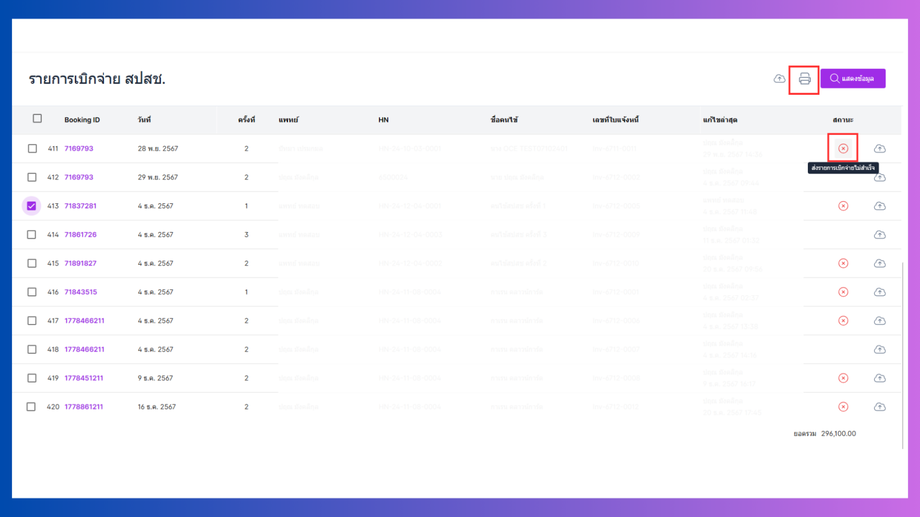Click the upload cloud icon for row 419
Screen dimensions: 920x517
pos(880,378)
